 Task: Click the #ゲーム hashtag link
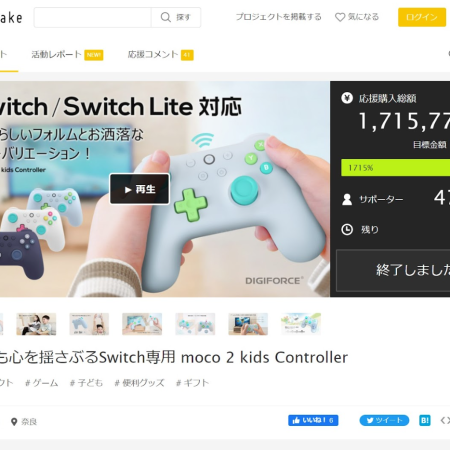(42, 383)
